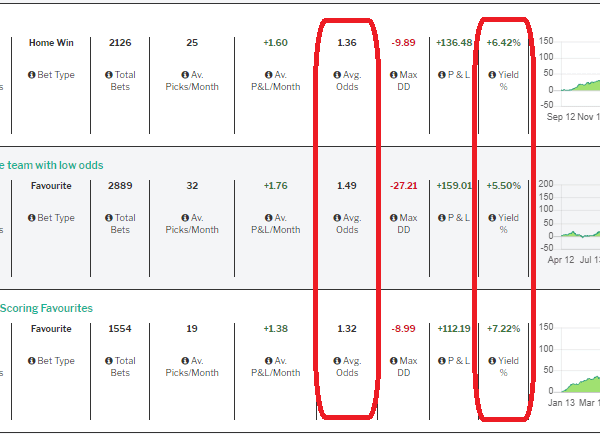This screenshot has width=600, height=434.
Task: Click the first row profit chart thumbnail
Action: pos(569,78)
